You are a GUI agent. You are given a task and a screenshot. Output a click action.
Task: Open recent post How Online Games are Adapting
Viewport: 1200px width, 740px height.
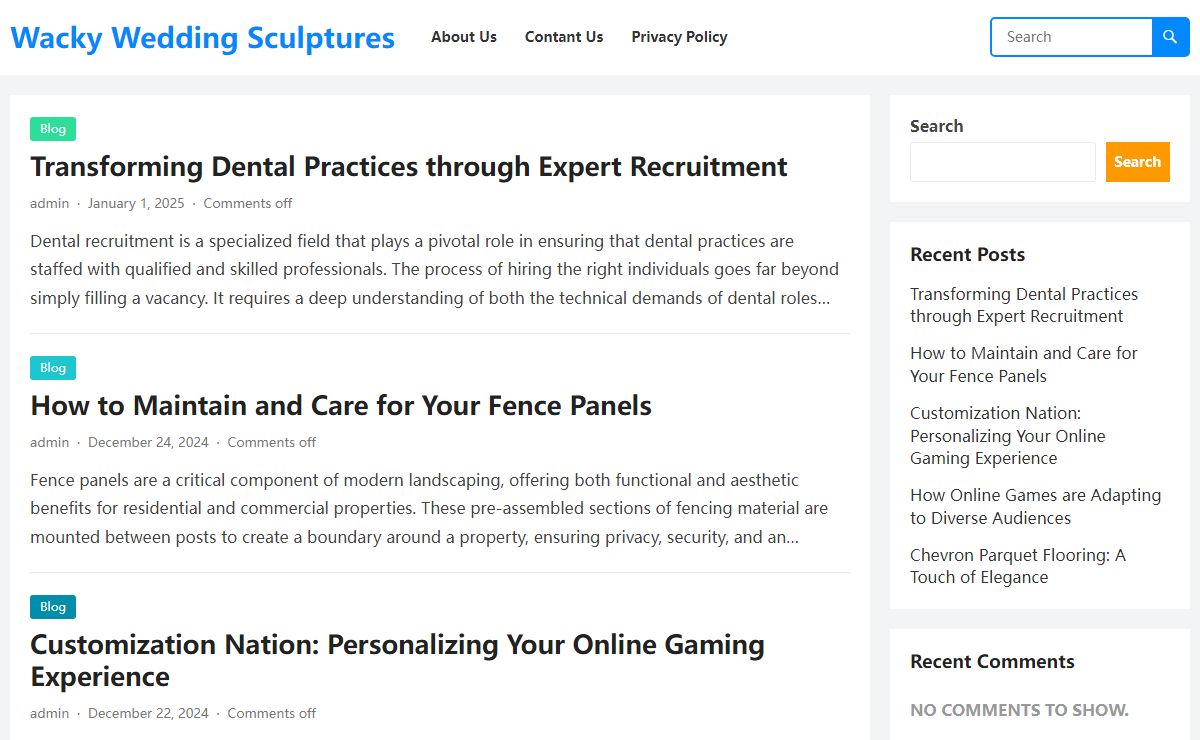(x=1035, y=506)
